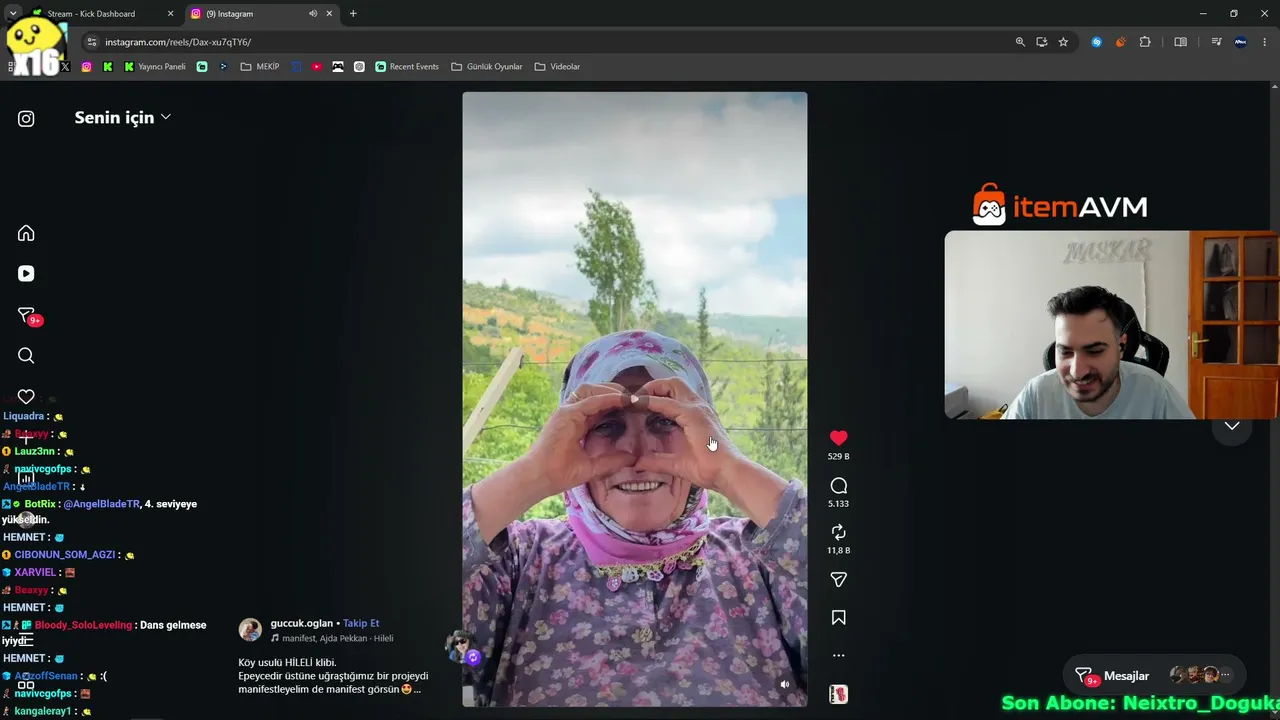Install the app via the address bar icon
This screenshot has width=1280, height=720.
(x=1042, y=42)
